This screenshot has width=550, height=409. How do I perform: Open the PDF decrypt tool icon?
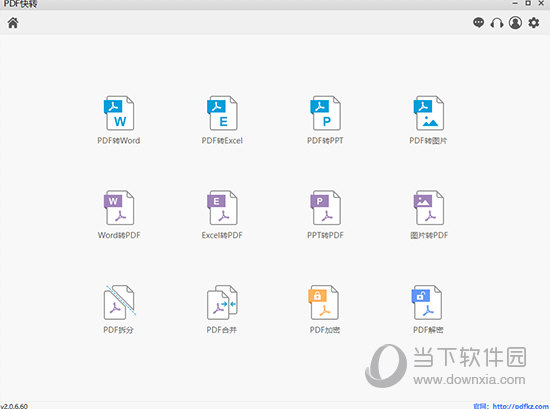[x=427, y=302]
